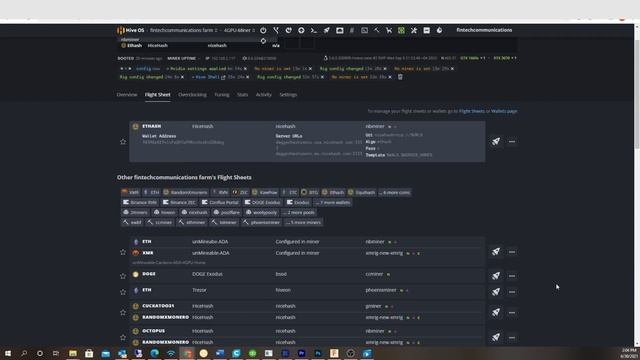
Task: Filter by woolypooly pool
Action: (262, 213)
